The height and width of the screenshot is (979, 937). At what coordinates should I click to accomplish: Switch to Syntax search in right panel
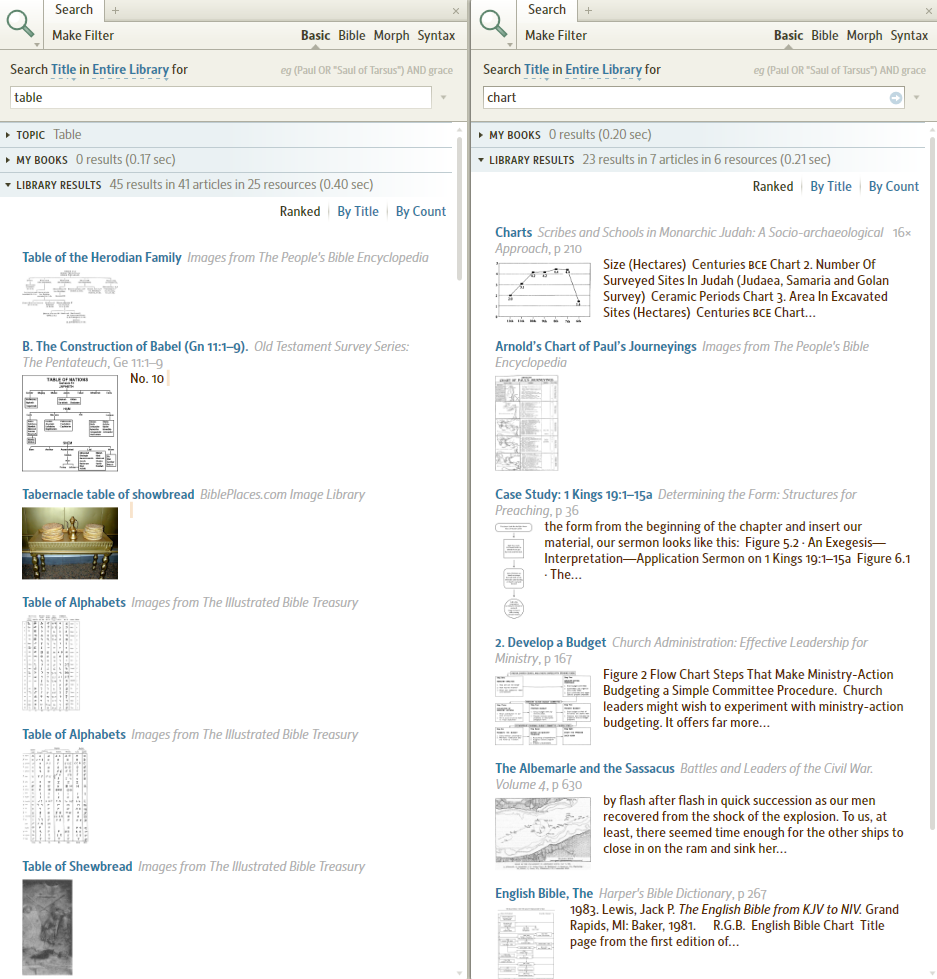tap(910, 36)
